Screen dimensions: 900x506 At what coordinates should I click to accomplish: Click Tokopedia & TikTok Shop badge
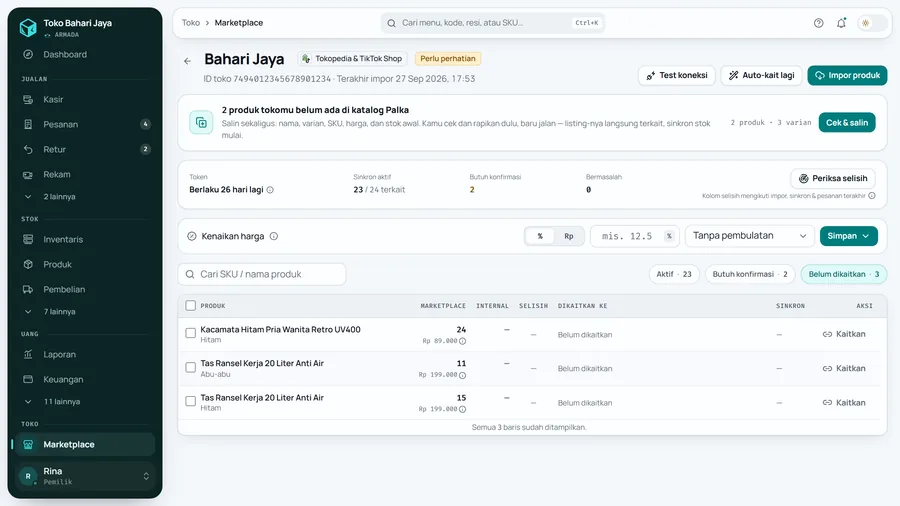[352, 59]
